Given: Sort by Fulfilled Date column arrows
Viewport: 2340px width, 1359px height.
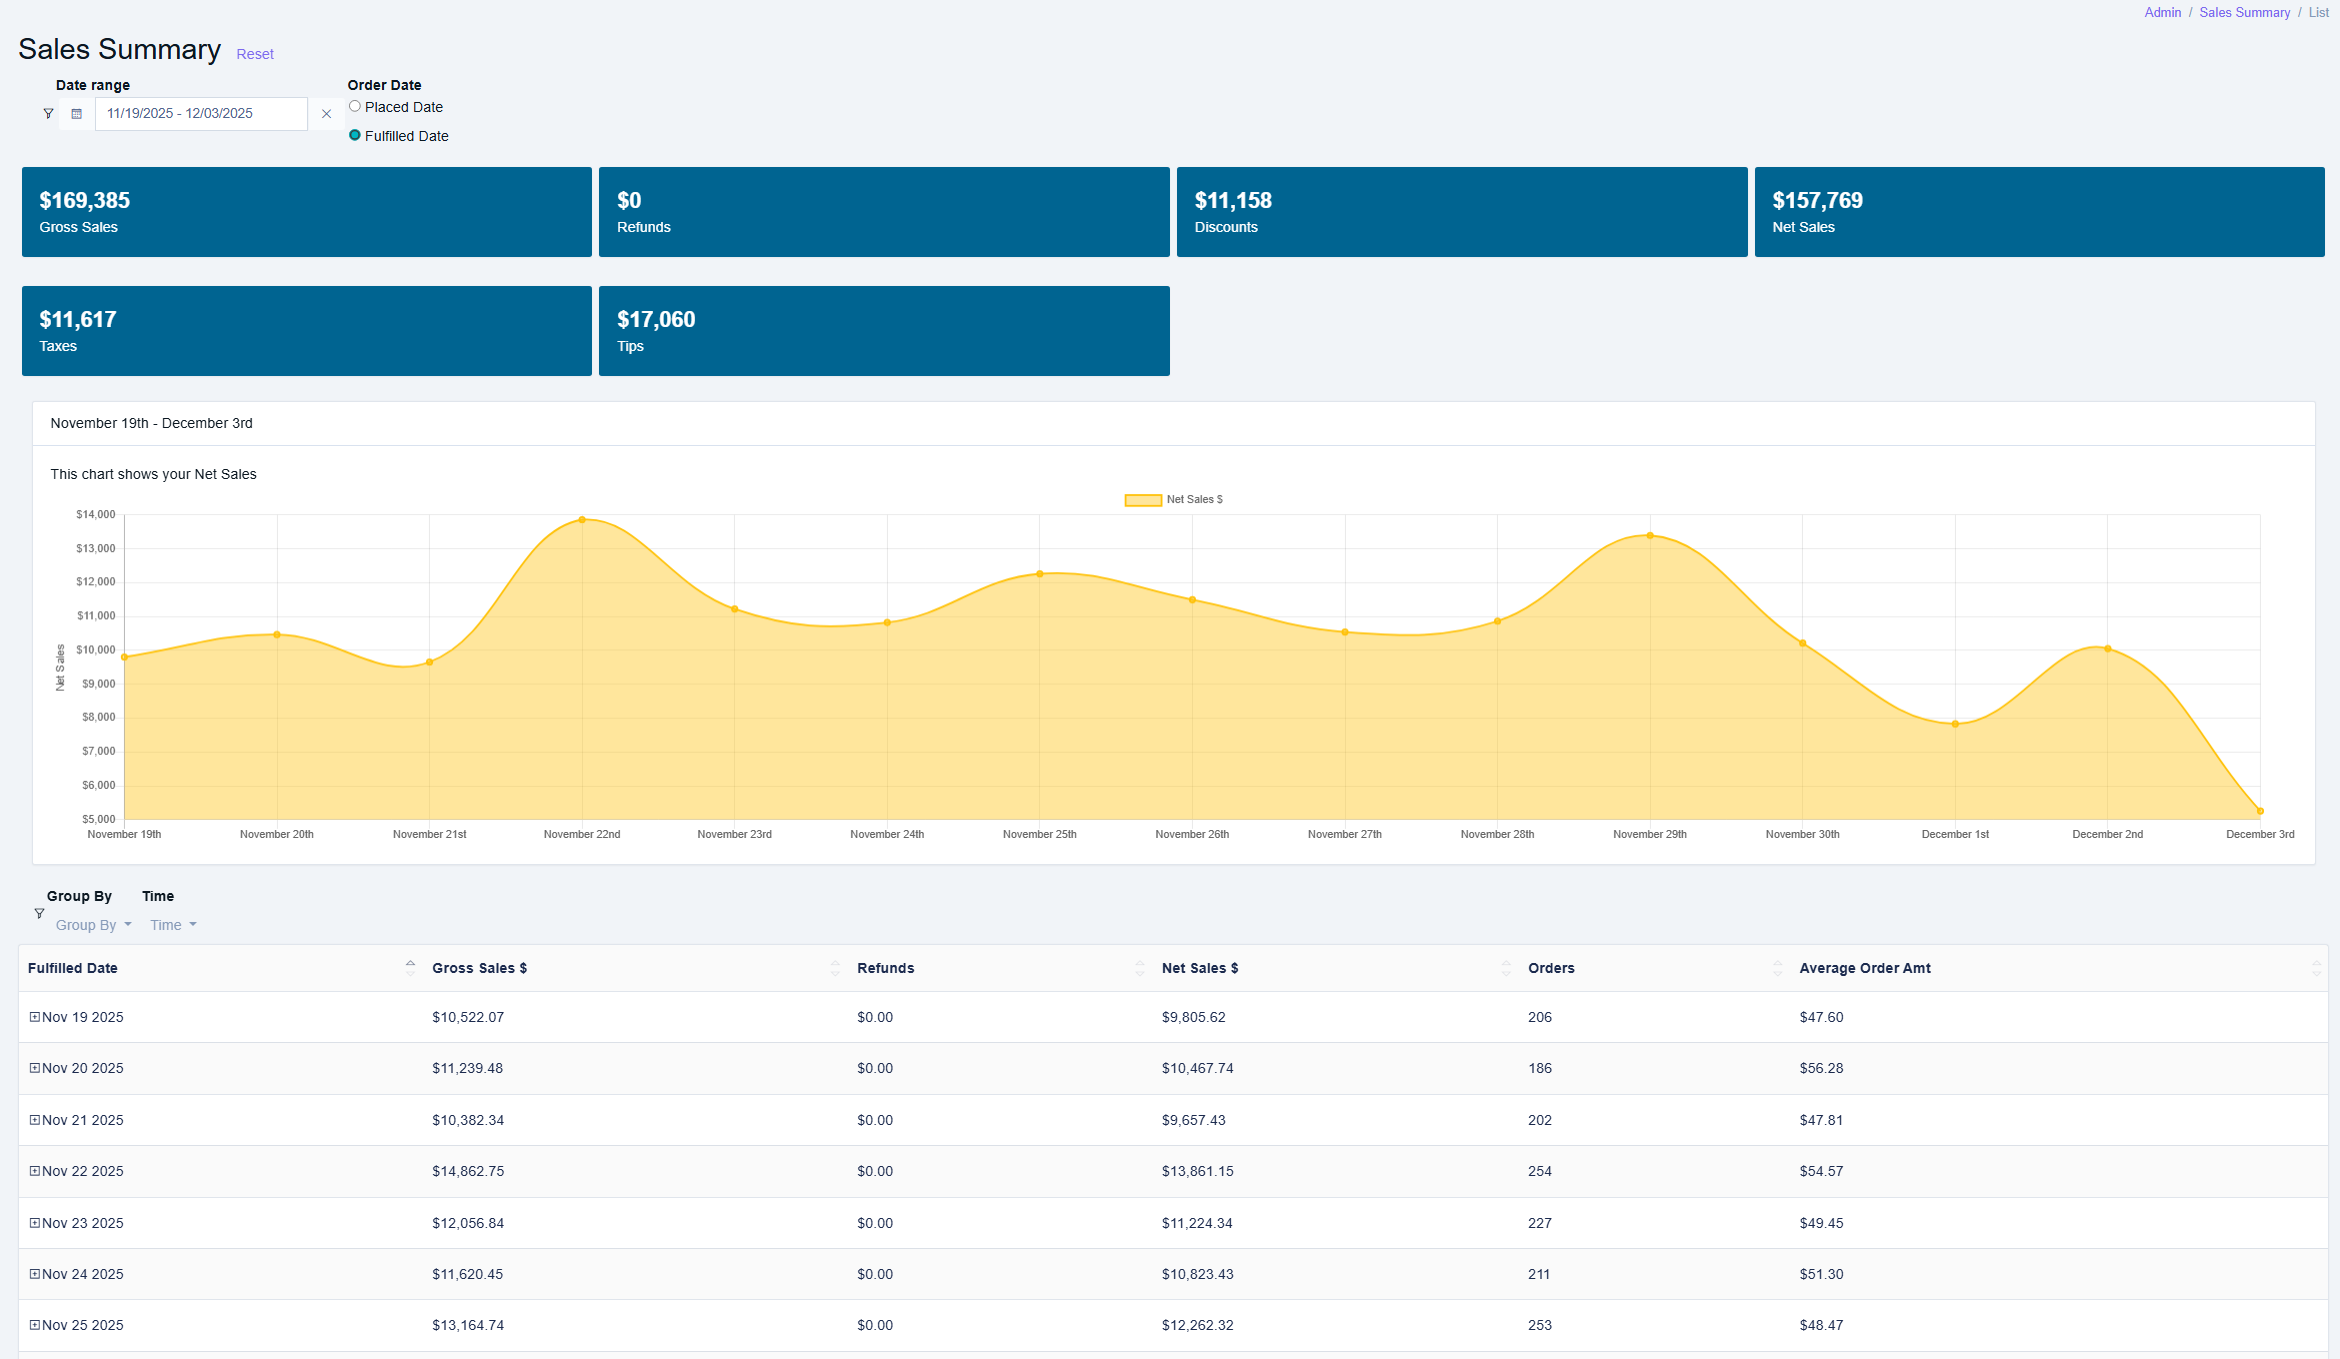Looking at the screenshot, I should pyautogui.click(x=410, y=968).
